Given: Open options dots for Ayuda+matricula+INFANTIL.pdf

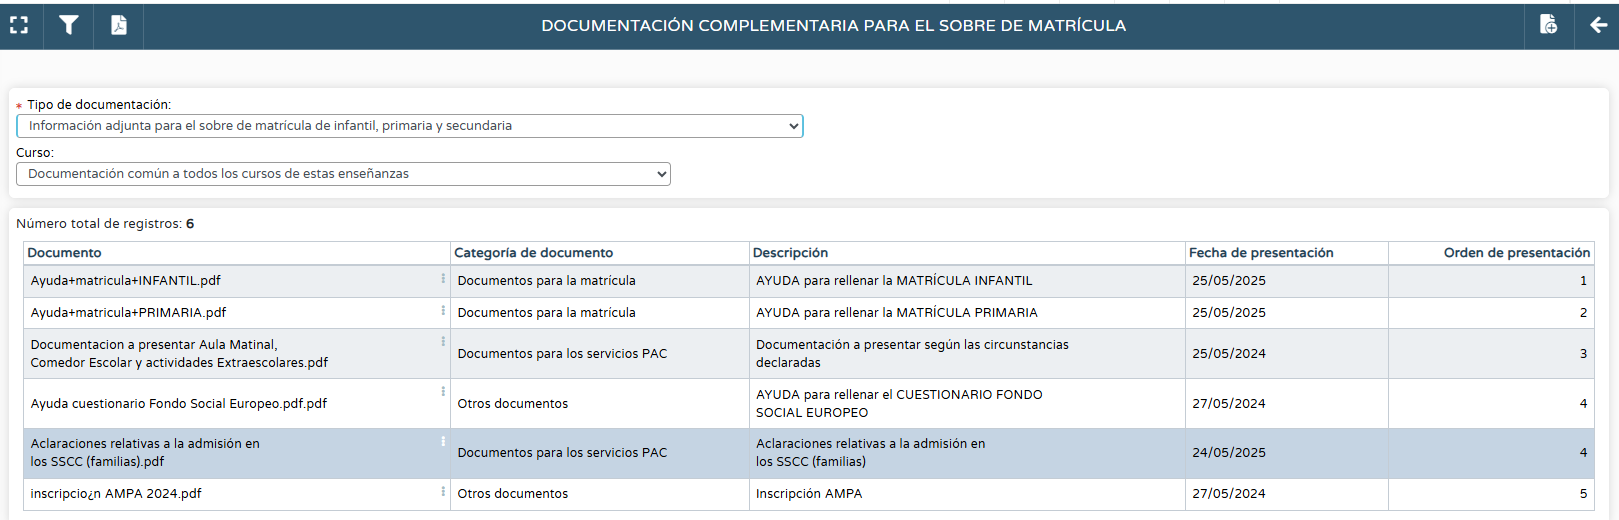Looking at the screenshot, I should (443, 279).
